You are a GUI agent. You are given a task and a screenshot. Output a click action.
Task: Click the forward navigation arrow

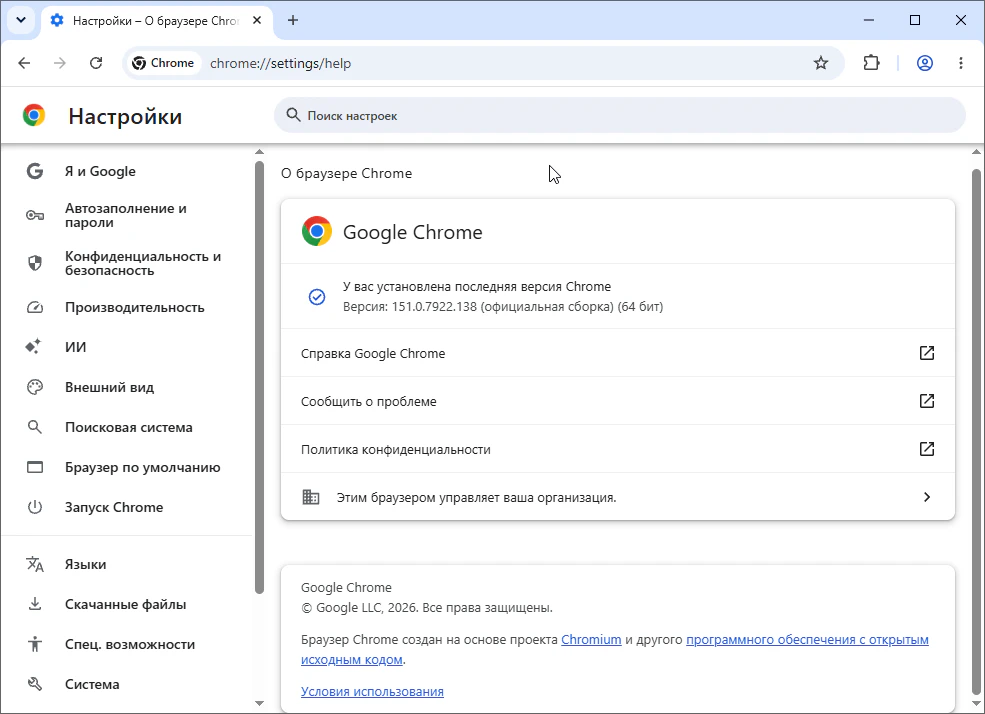60,63
